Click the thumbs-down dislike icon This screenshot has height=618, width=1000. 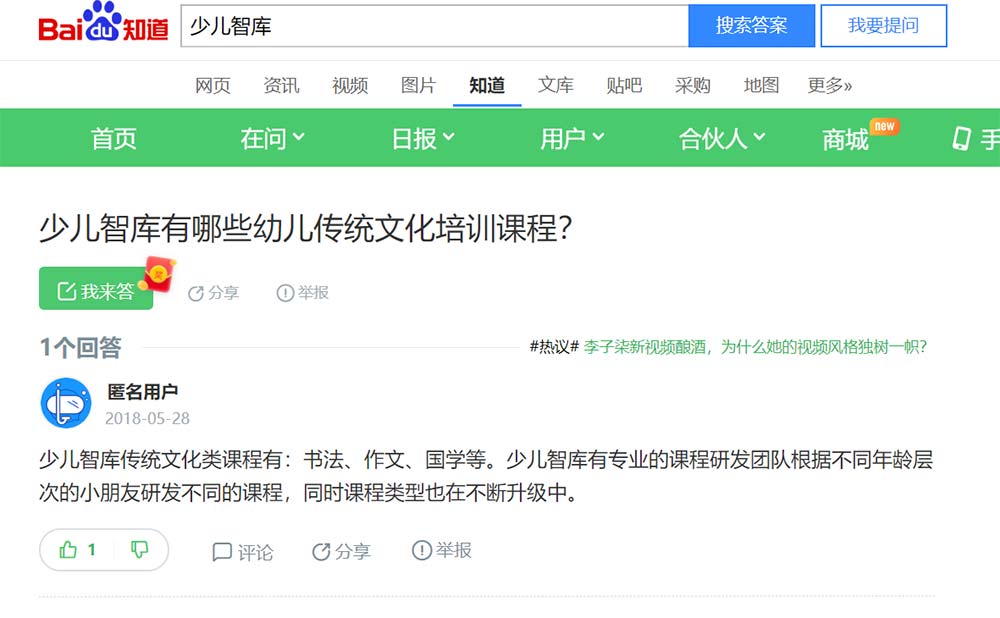tap(140, 550)
